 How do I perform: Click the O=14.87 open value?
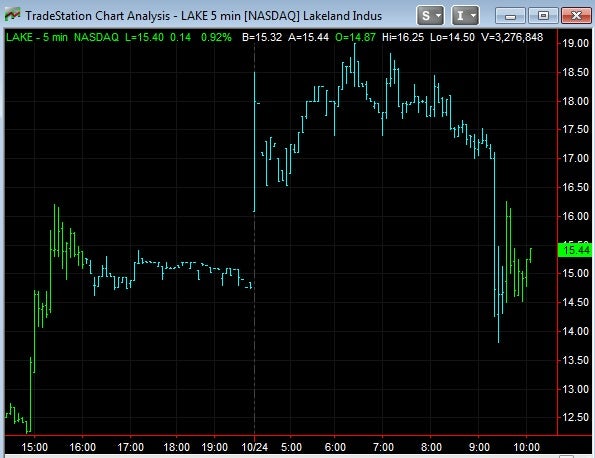355,37
